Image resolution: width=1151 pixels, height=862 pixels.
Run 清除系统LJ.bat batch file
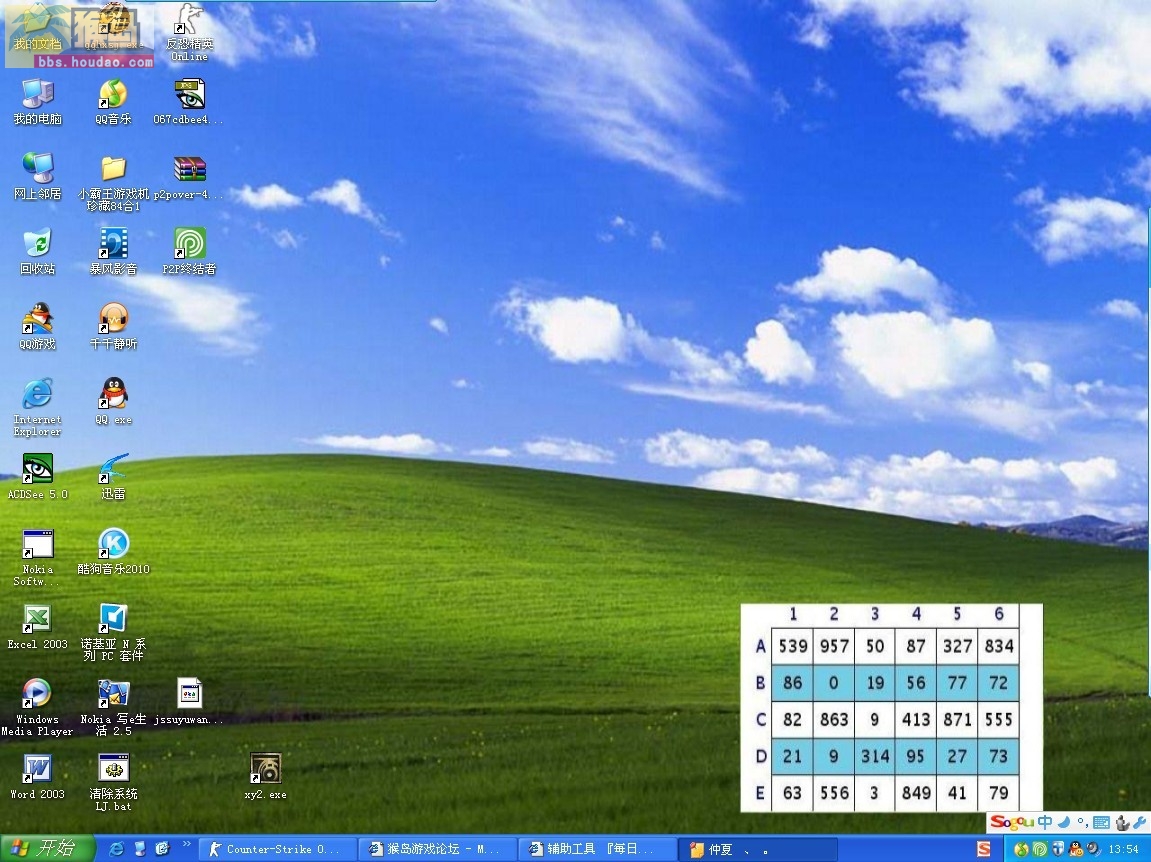point(113,783)
